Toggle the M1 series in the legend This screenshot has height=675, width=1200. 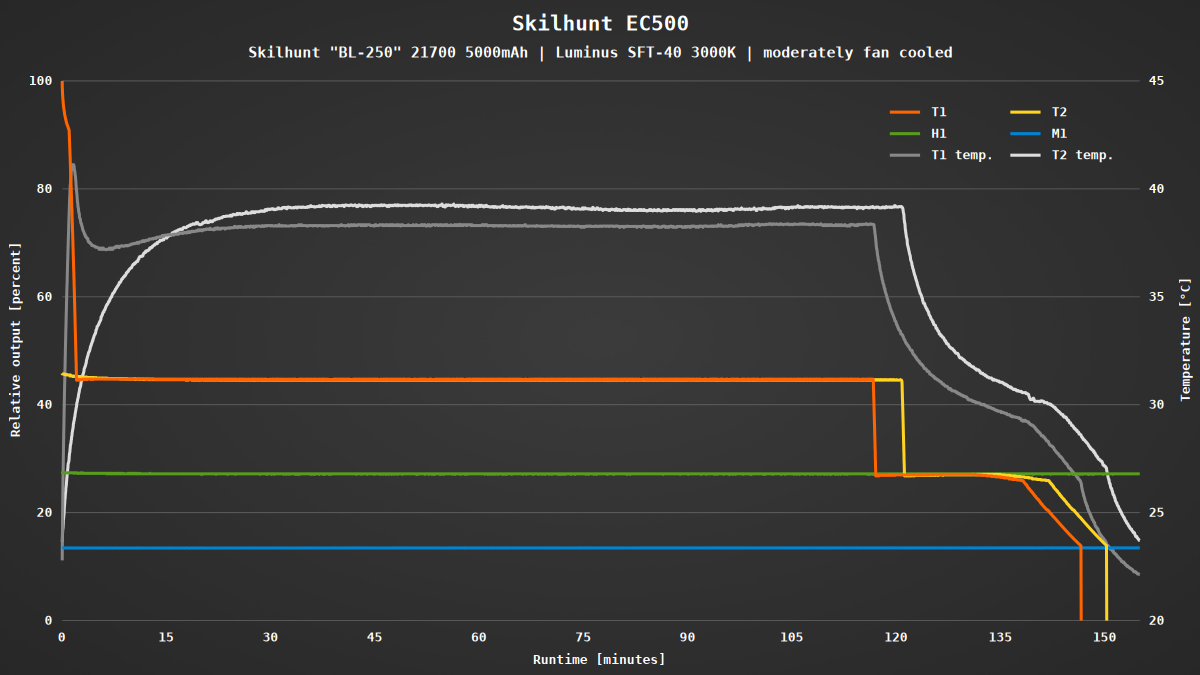coord(1038,133)
